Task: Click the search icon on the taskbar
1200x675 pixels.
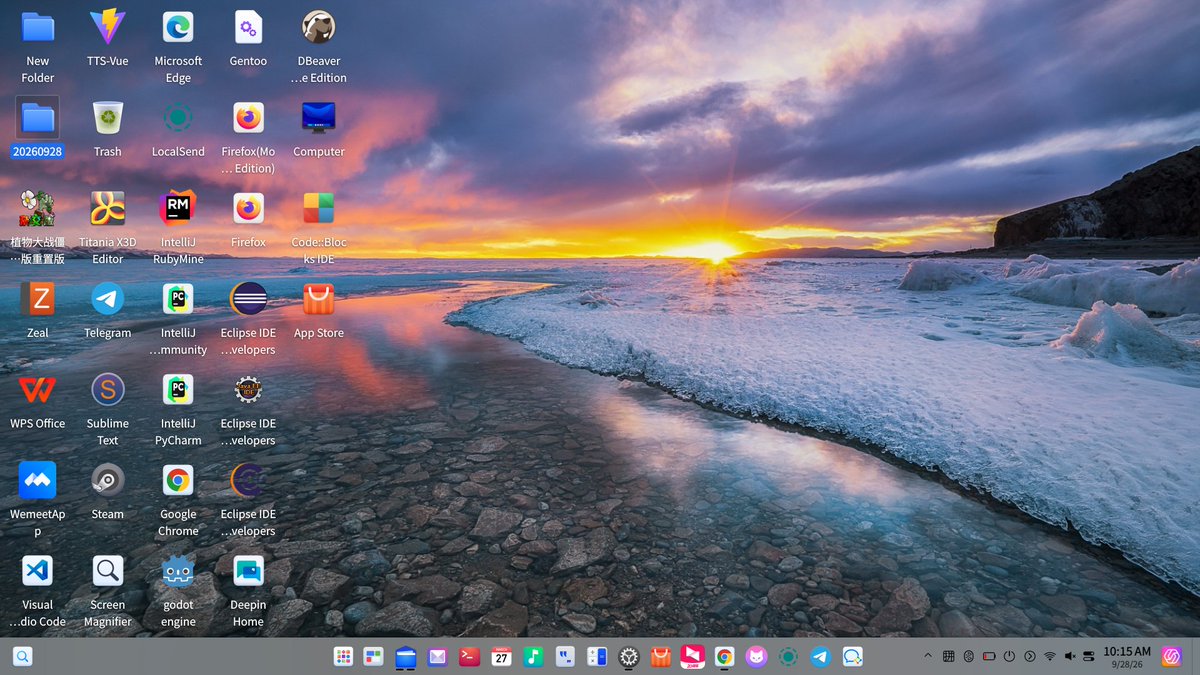Action: (22, 657)
